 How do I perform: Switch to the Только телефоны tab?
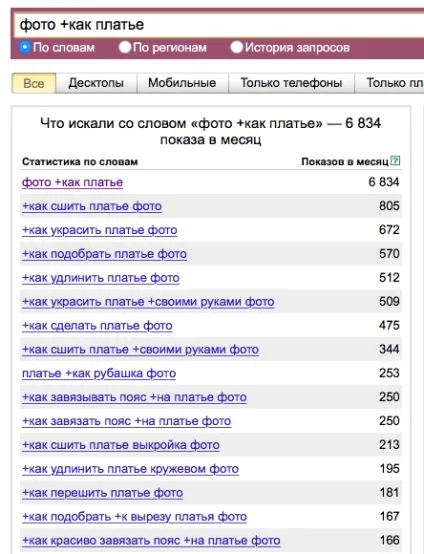coord(292,83)
